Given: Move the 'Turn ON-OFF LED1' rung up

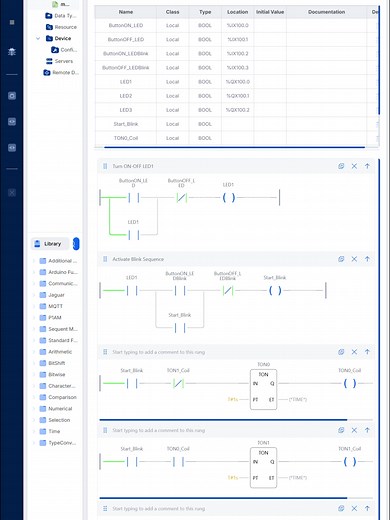Looking at the screenshot, I should coord(367,166).
